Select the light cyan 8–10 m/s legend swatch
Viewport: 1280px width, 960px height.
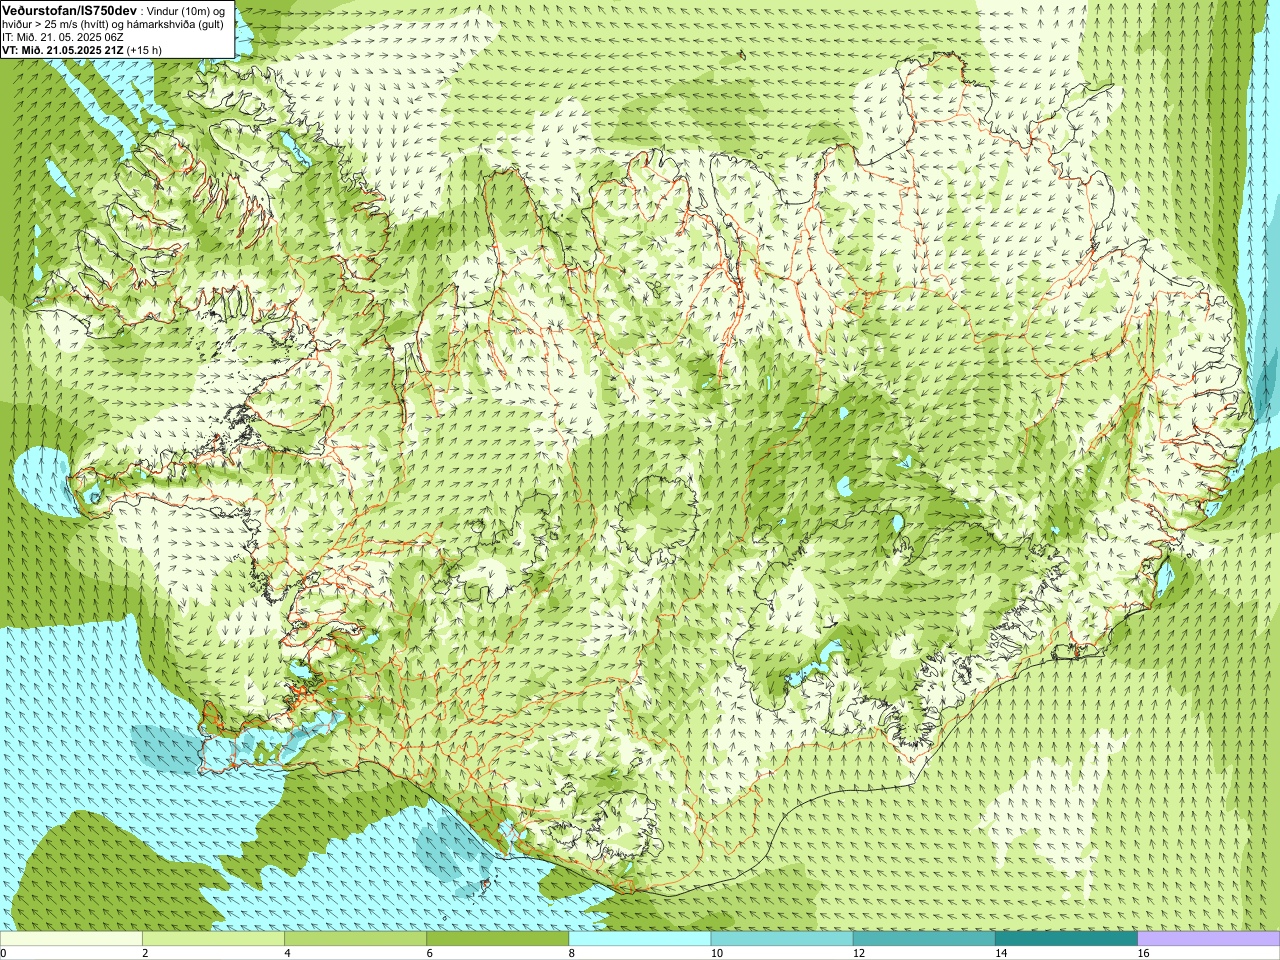click(x=639, y=939)
